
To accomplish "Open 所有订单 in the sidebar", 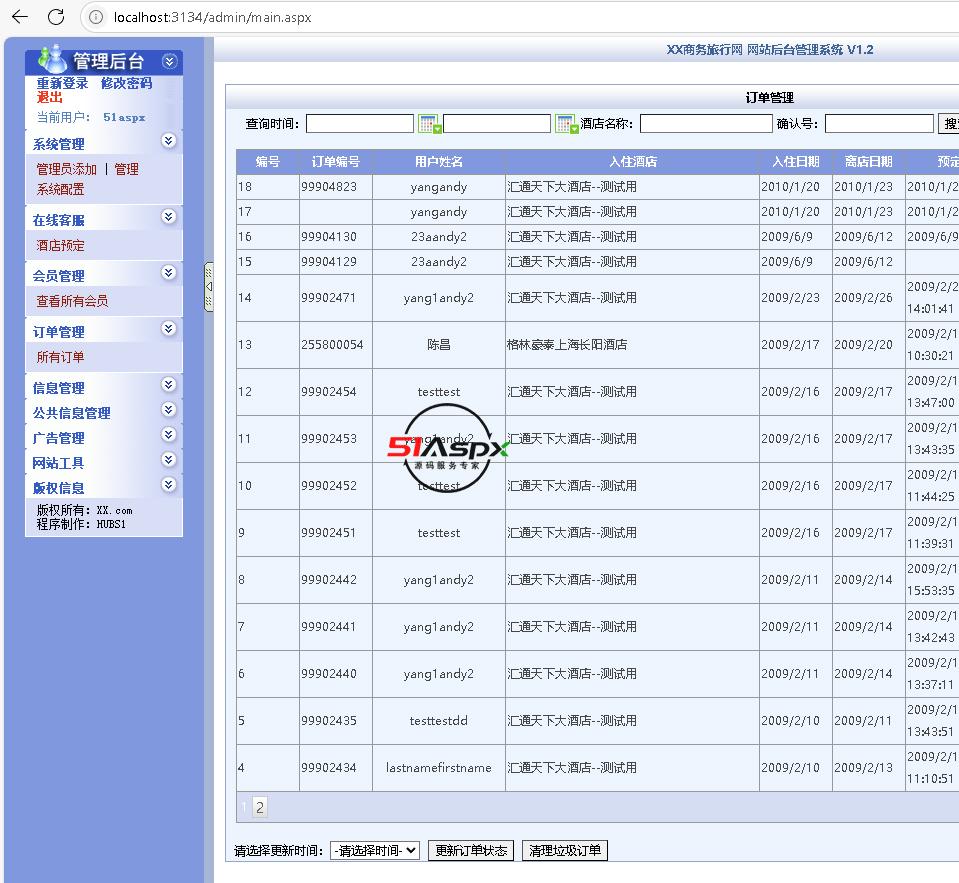I will point(60,357).
